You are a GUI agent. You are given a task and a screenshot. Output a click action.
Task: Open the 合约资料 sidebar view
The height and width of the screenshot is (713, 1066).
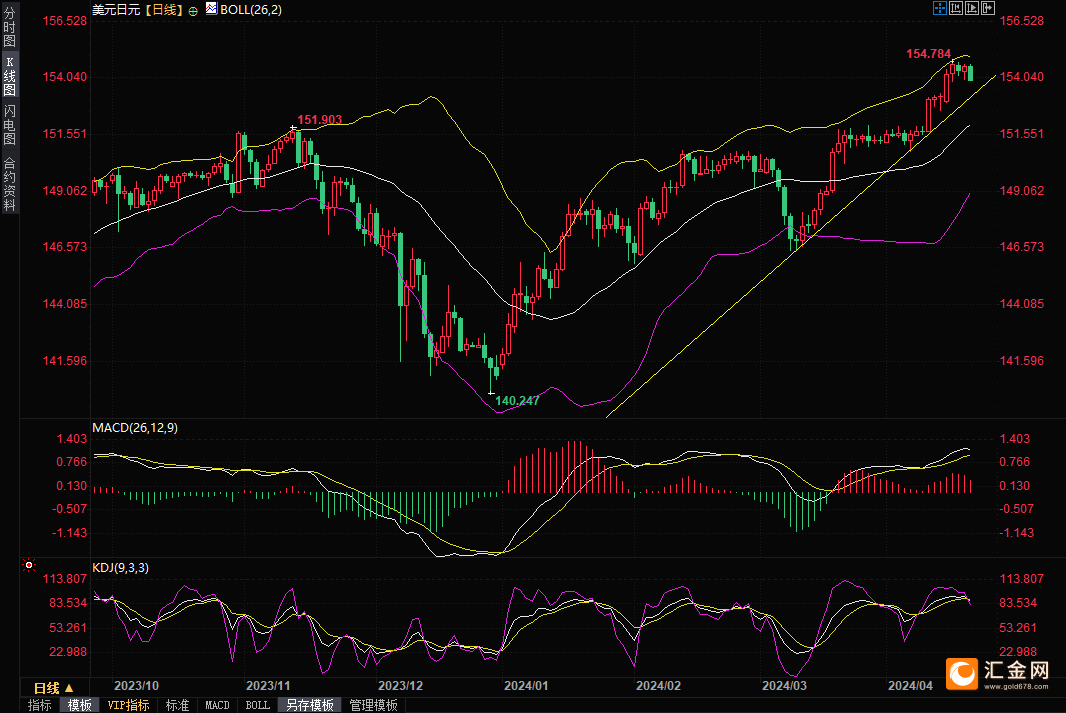click(10, 184)
